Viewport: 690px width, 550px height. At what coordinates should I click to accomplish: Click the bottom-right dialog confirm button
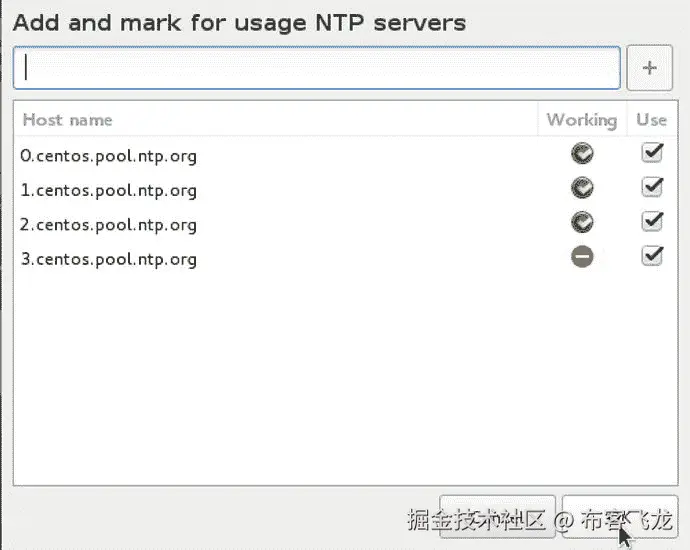tap(620, 517)
